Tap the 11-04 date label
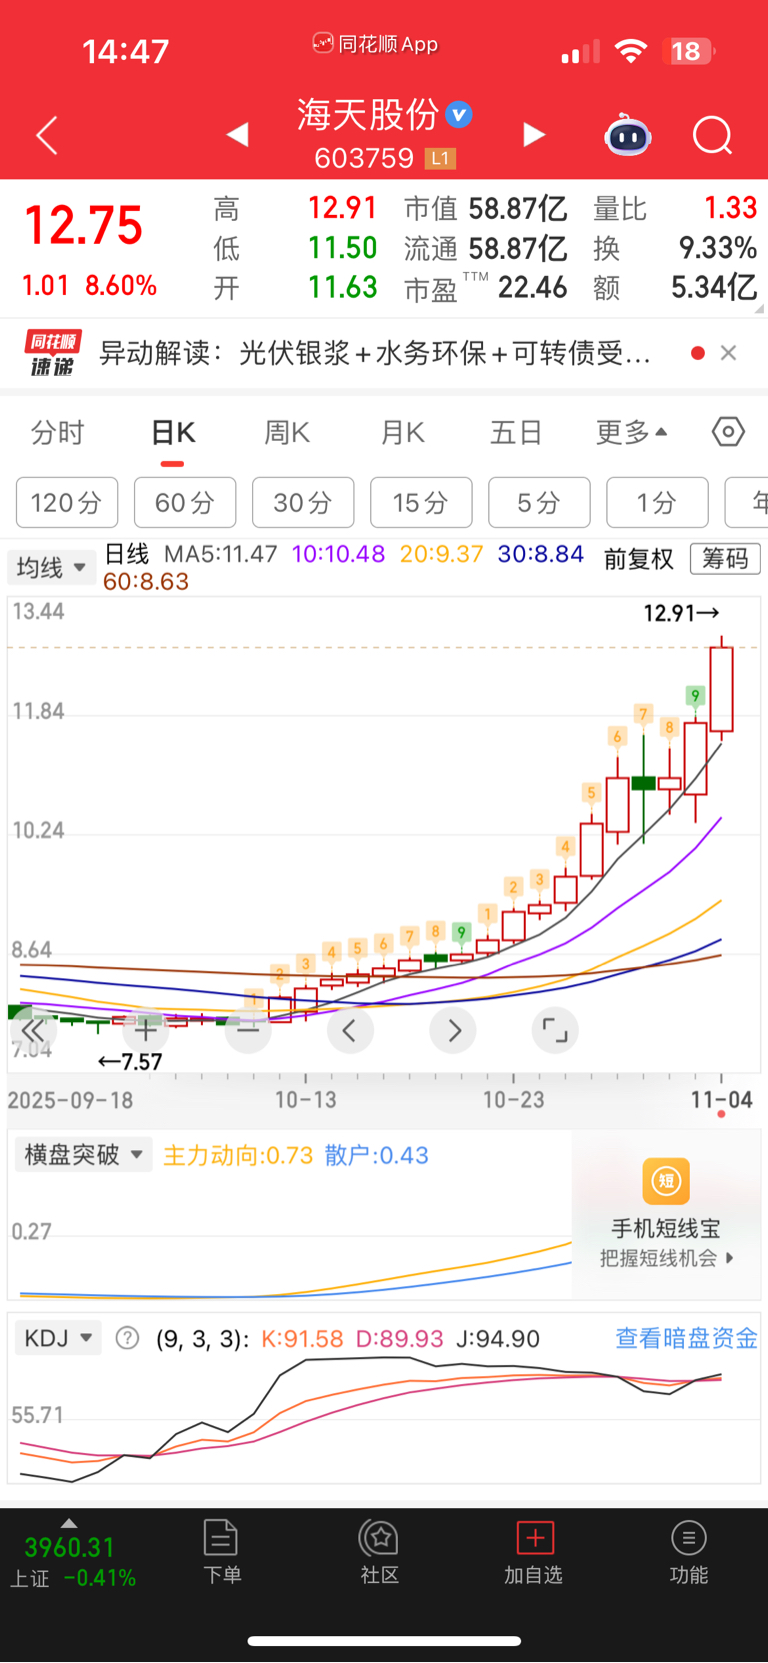 [x=722, y=1100]
